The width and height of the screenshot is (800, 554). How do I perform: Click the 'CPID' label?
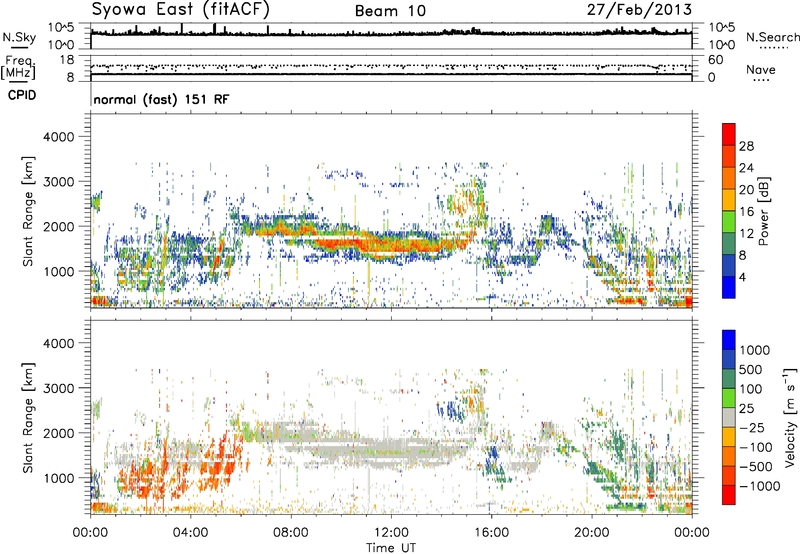pos(21,95)
